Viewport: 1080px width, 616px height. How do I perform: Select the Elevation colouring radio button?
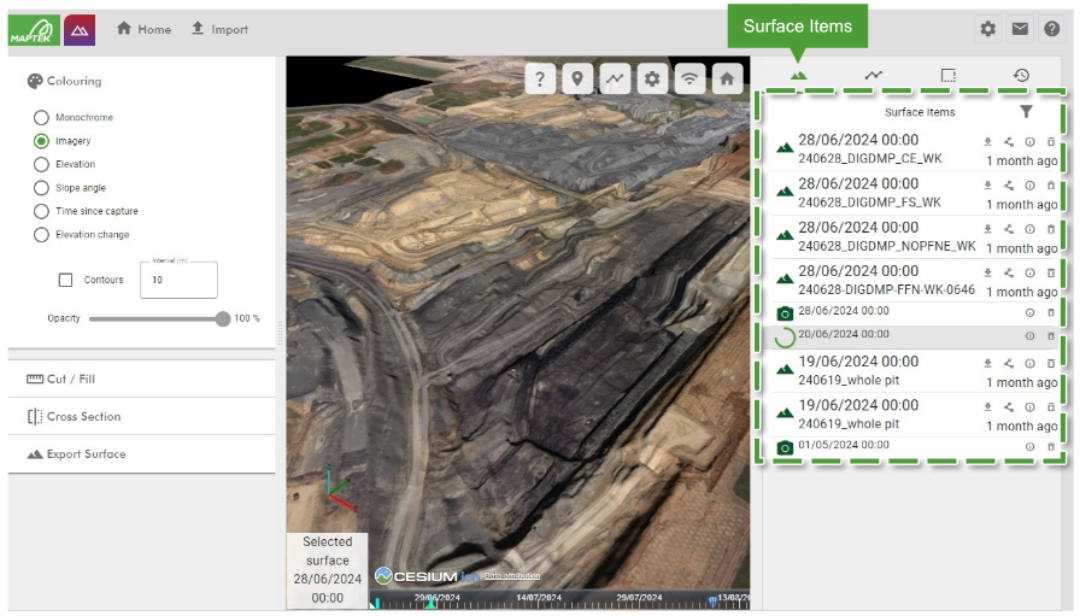[x=41, y=165]
